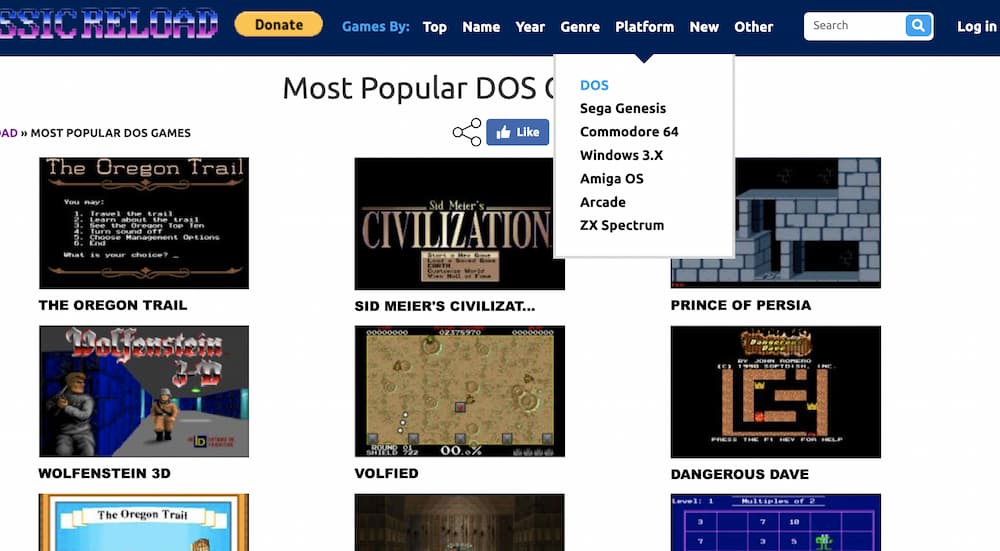Open Dangerous Dave thumbnail
Screen dimensions: 1000x551
coord(776,392)
